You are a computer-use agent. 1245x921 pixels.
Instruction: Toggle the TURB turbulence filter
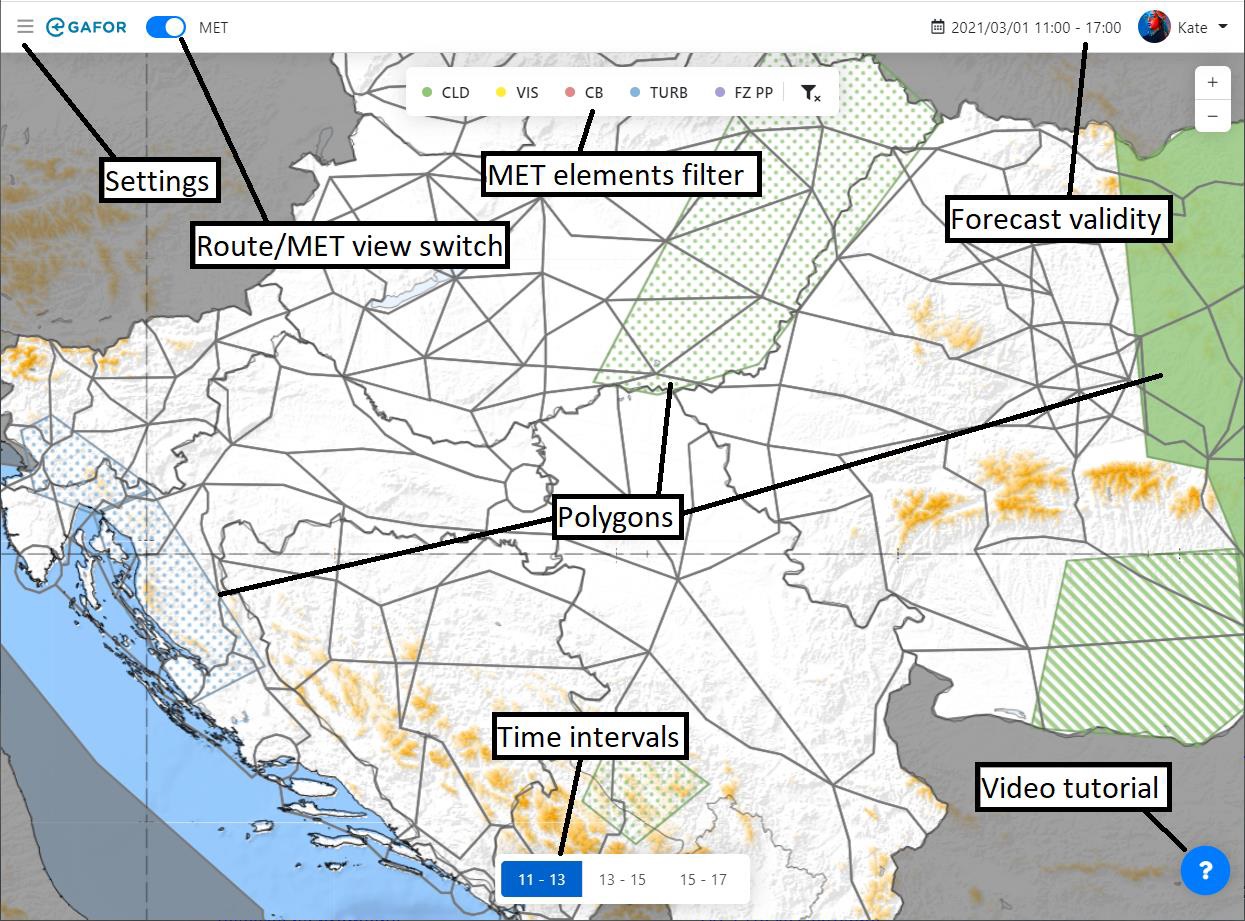coord(659,93)
